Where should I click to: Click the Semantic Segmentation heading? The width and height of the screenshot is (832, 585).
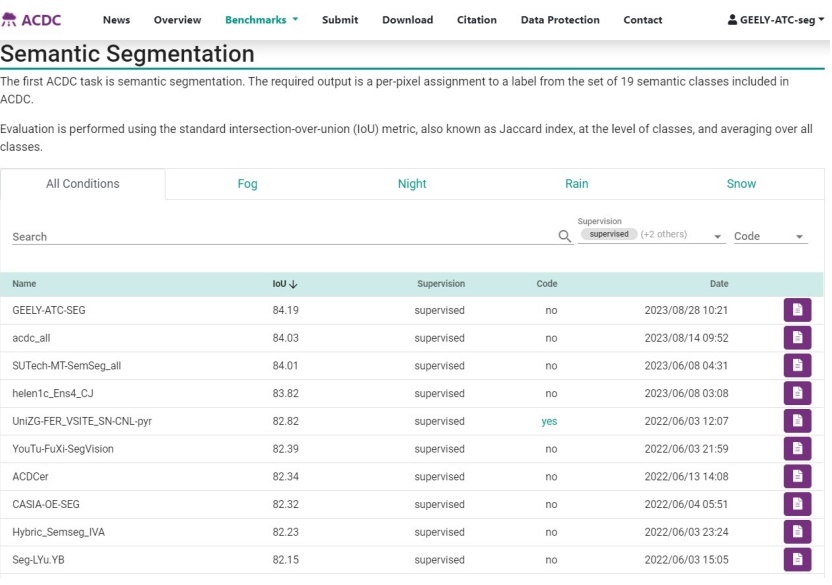click(127, 54)
